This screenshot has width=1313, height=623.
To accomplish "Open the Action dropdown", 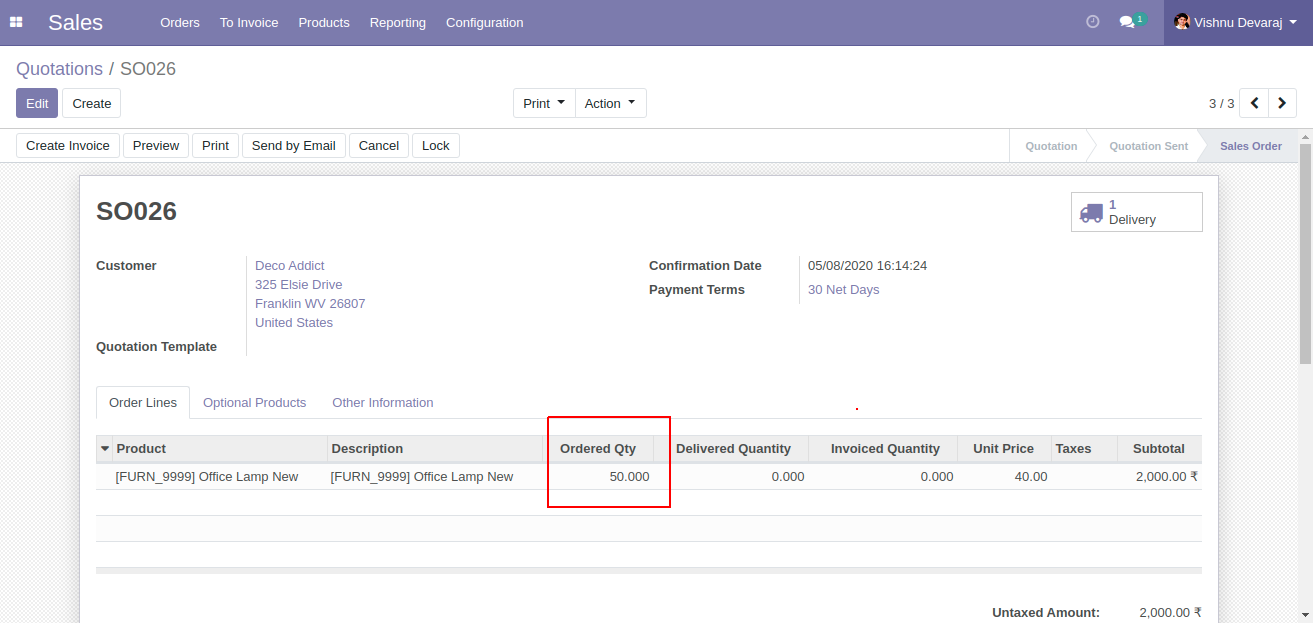I will (610, 102).
